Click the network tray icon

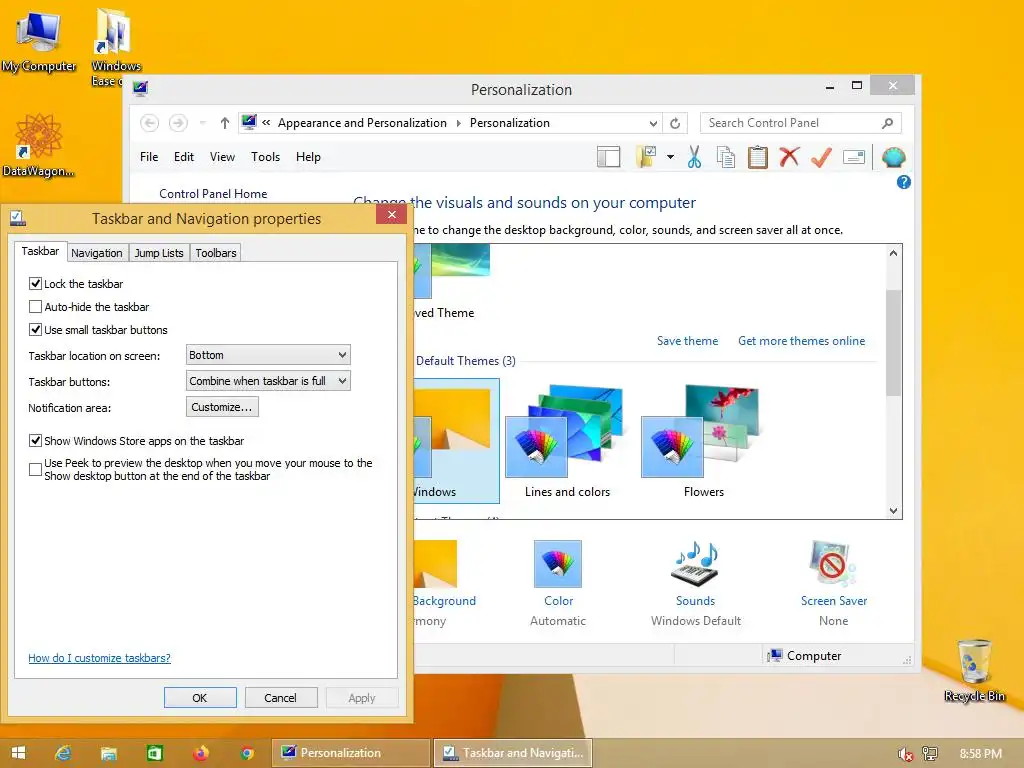coord(930,754)
